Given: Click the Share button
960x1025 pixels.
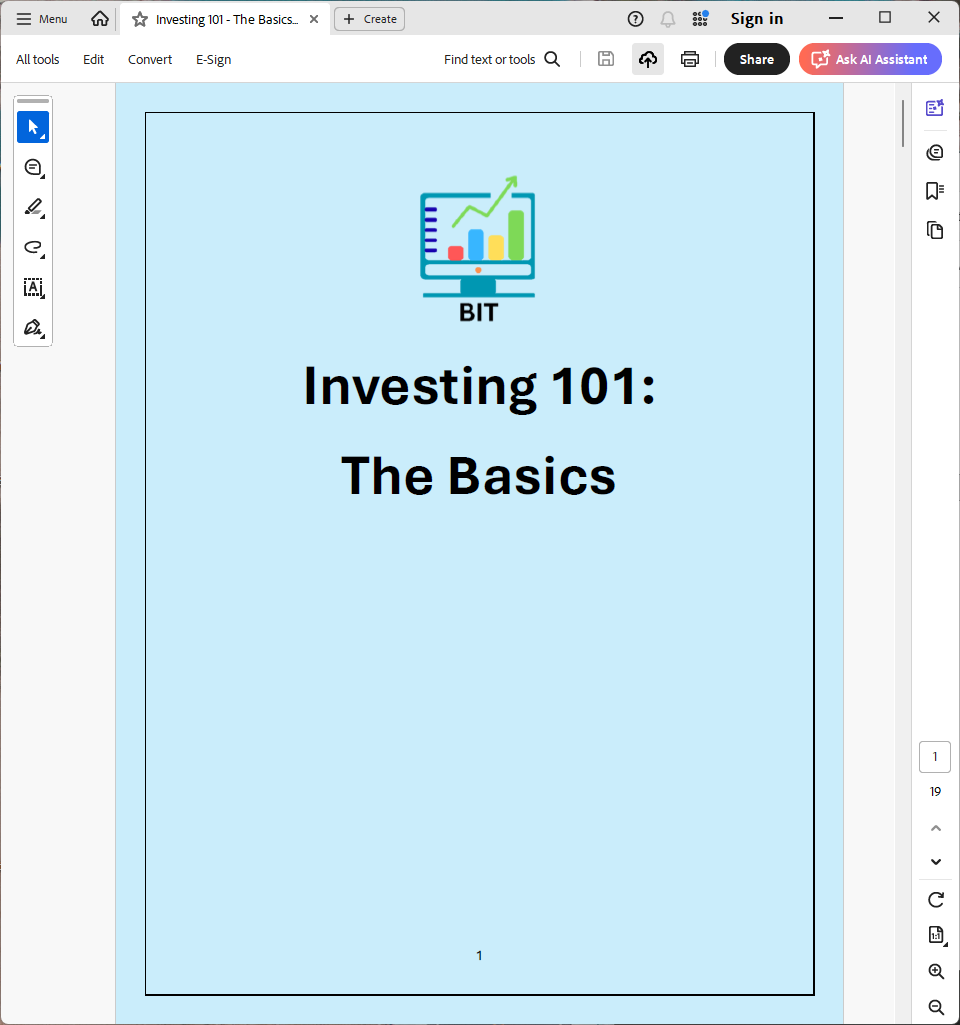Looking at the screenshot, I should [756, 59].
